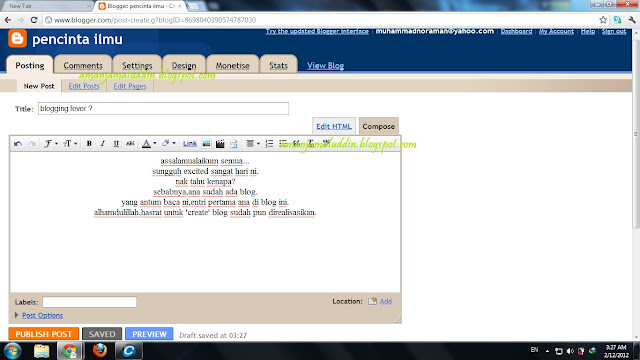Toggle italic formatting

coord(102,144)
